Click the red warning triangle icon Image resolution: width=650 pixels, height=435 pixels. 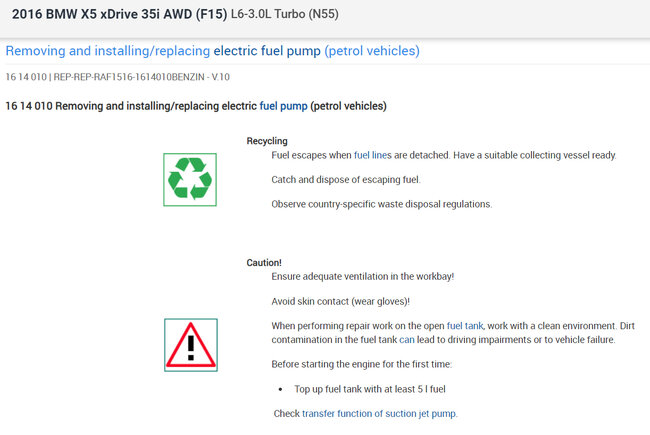[190, 345]
